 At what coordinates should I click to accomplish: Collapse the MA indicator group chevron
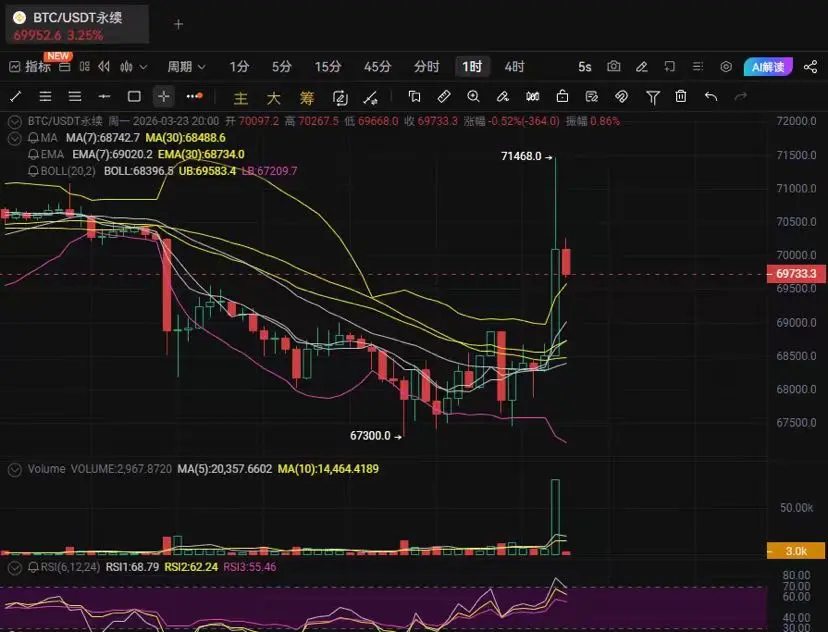[x=14, y=138]
